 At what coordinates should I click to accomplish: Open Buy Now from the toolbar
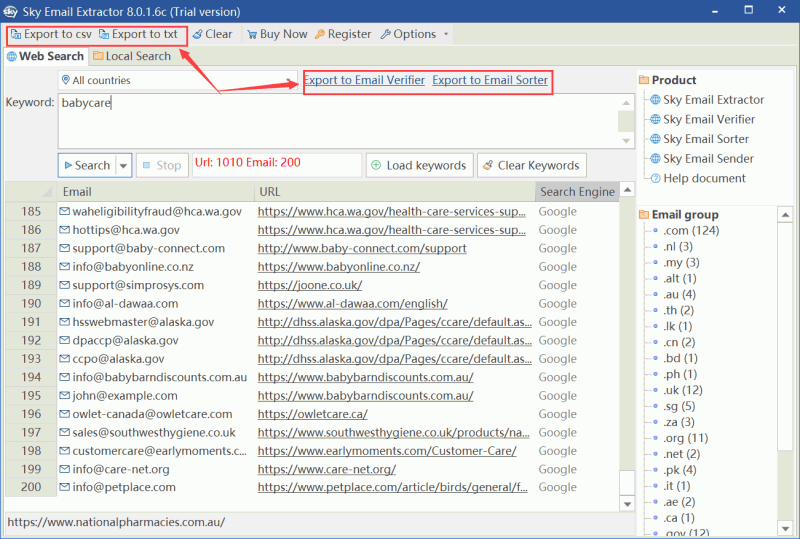click(277, 34)
